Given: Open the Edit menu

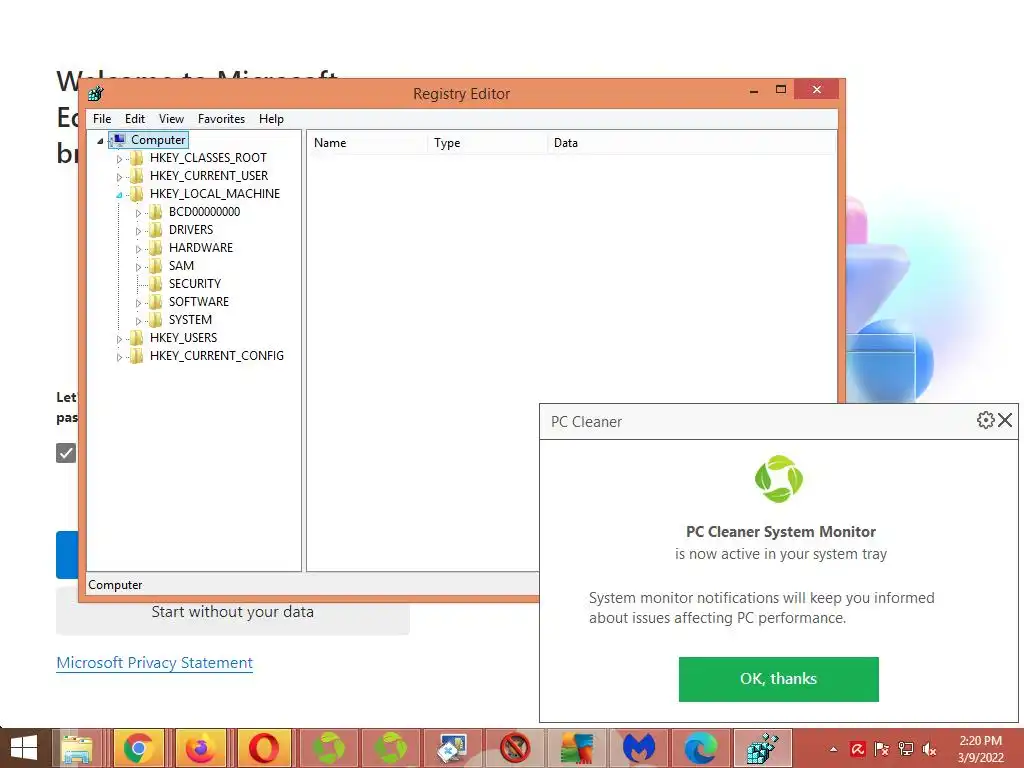Looking at the screenshot, I should click(x=135, y=119).
